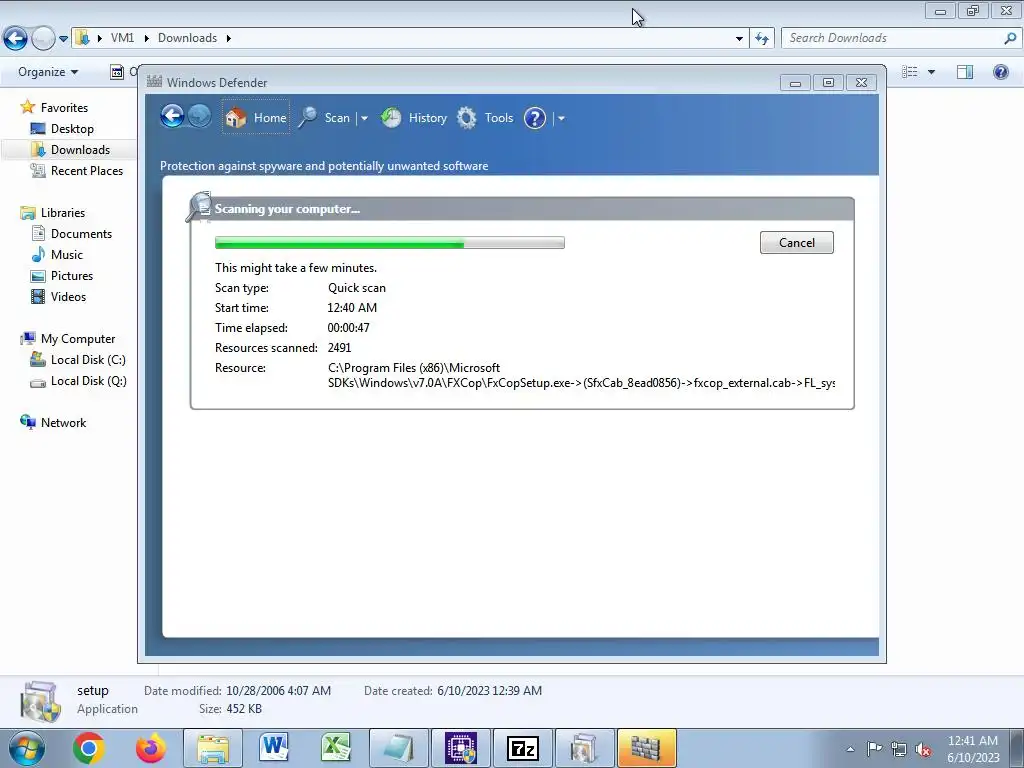Expand the help options dropdown arrow
Image resolution: width=1024 pixels, height=768 pixels.
pyautogui.click(x=561, y=118)
